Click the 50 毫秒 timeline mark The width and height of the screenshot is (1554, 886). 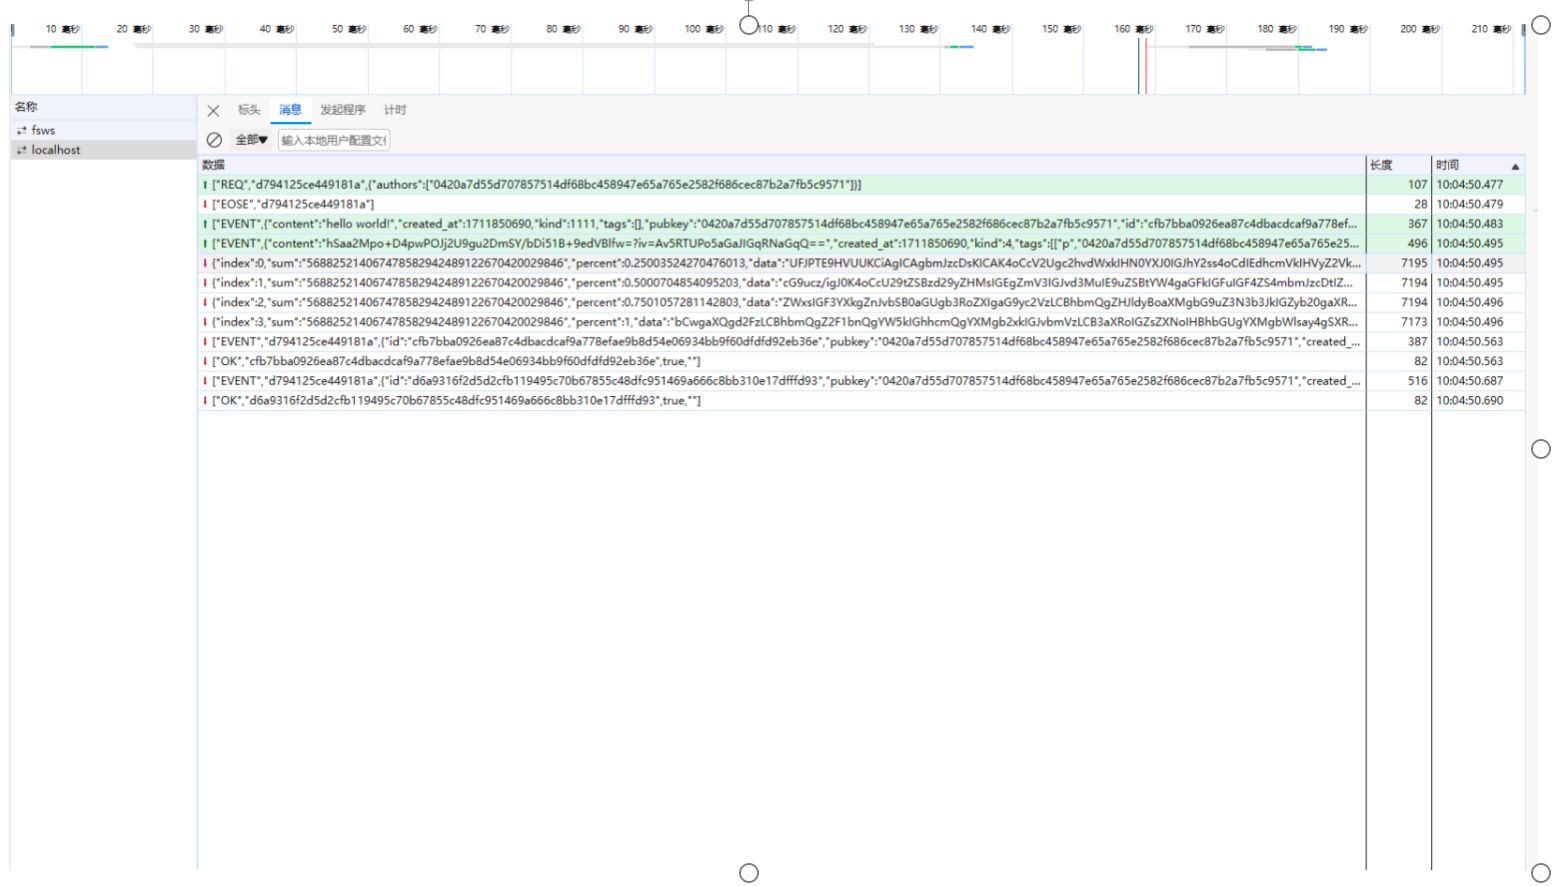[351, 29]
